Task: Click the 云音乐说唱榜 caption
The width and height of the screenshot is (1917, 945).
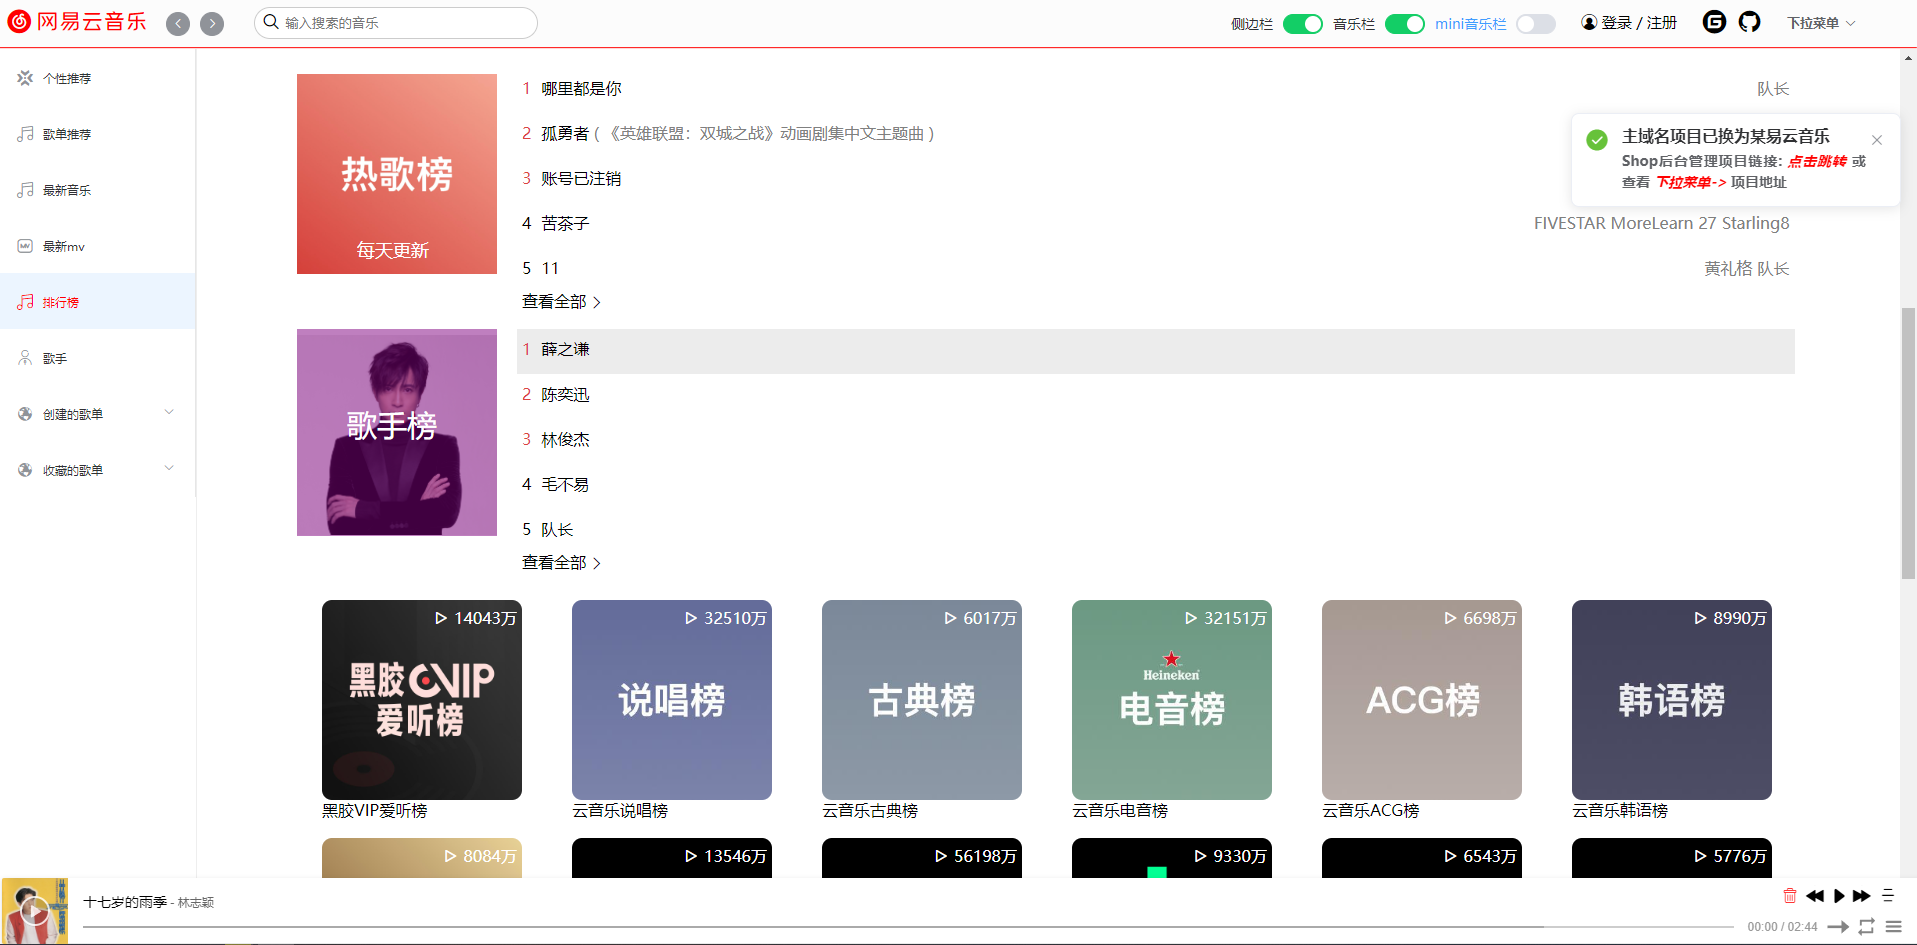Action: click(x=620, y=811)
